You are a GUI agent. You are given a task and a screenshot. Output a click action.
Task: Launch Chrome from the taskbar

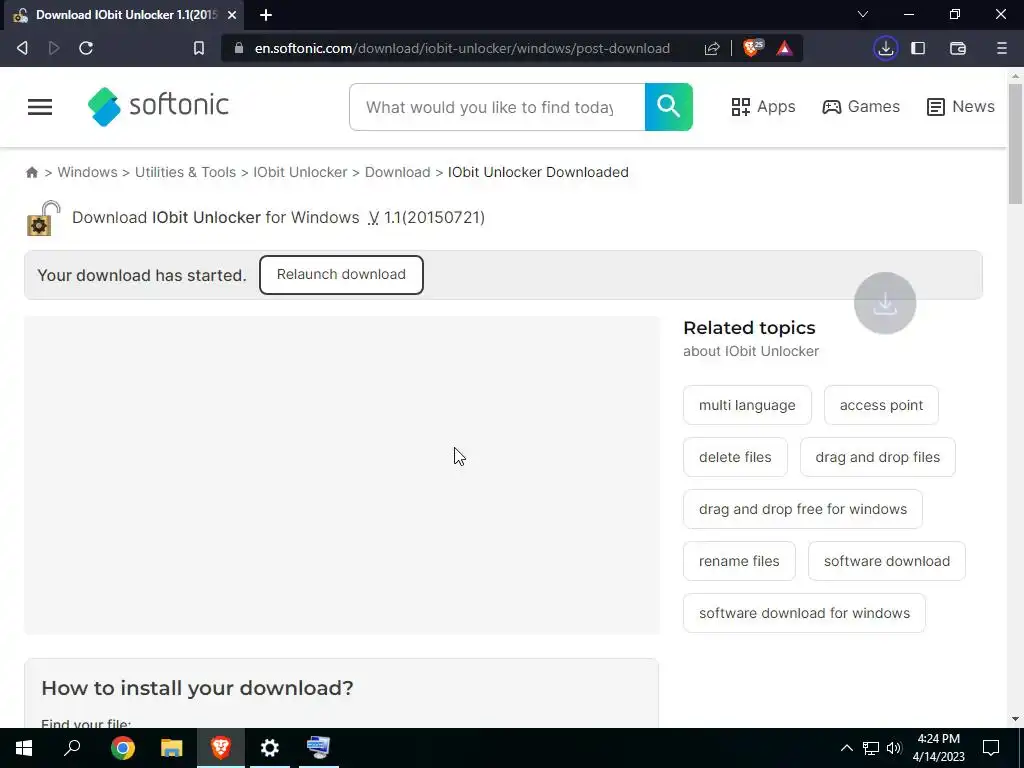tap(123, 748)
